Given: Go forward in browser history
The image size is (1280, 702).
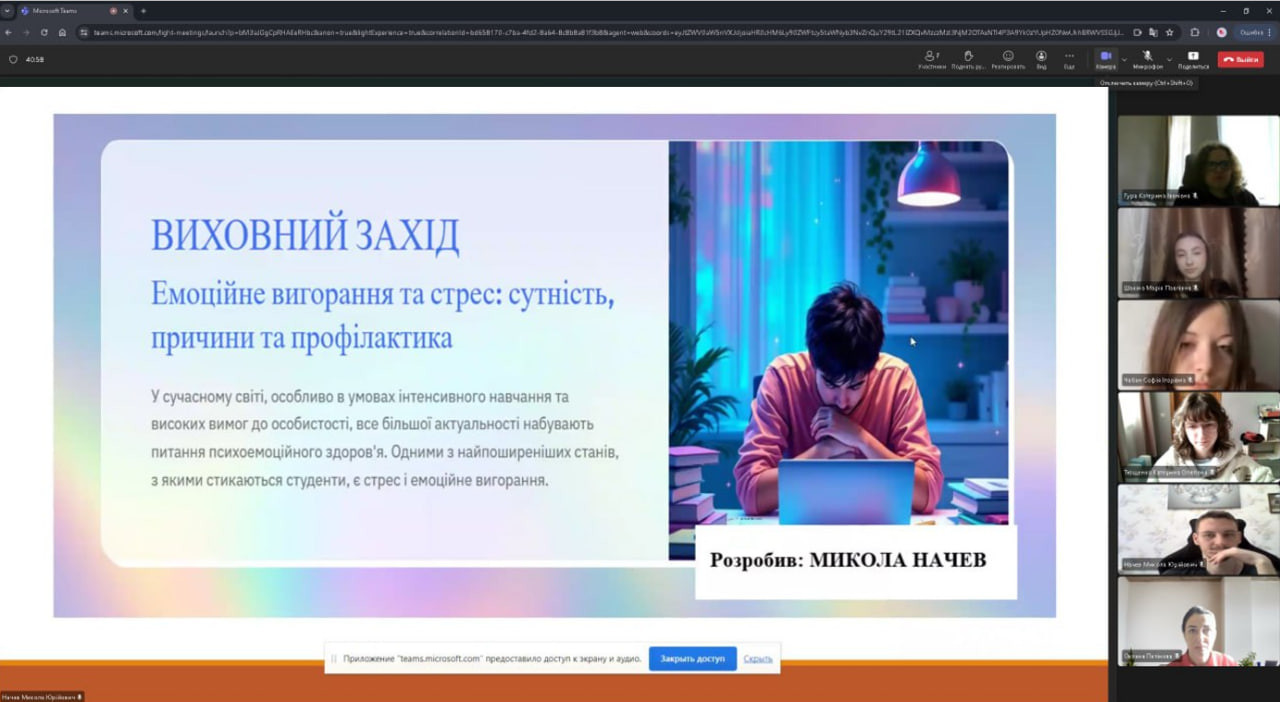Looking at the screenshot, I should [27, 32].
